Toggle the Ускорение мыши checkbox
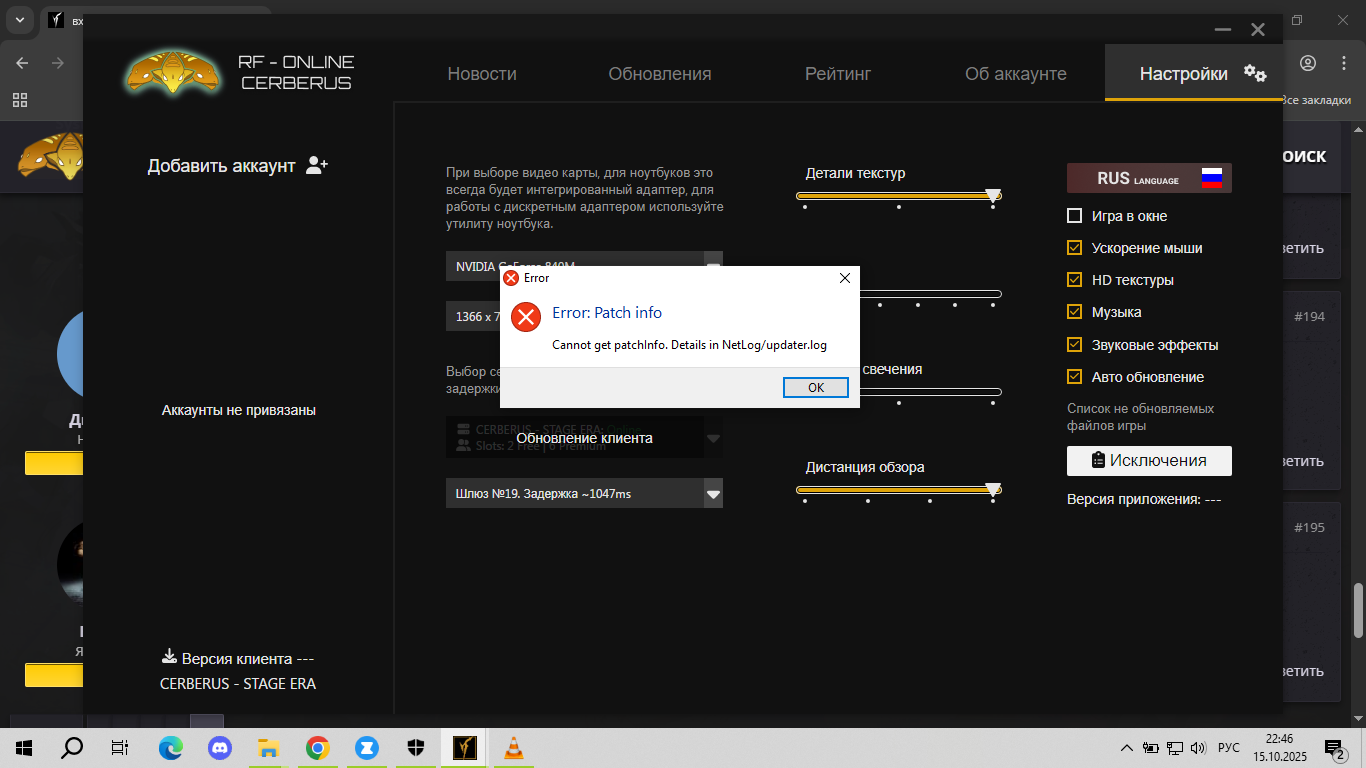This screenshot has width=1366, height=768. (1075, 248)
